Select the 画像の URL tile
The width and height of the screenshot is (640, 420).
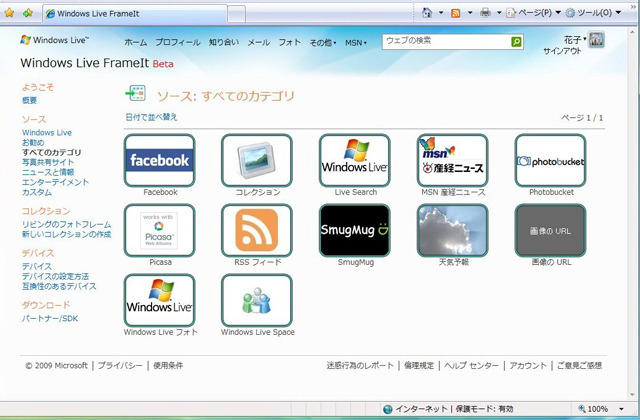tap(551, 231)
